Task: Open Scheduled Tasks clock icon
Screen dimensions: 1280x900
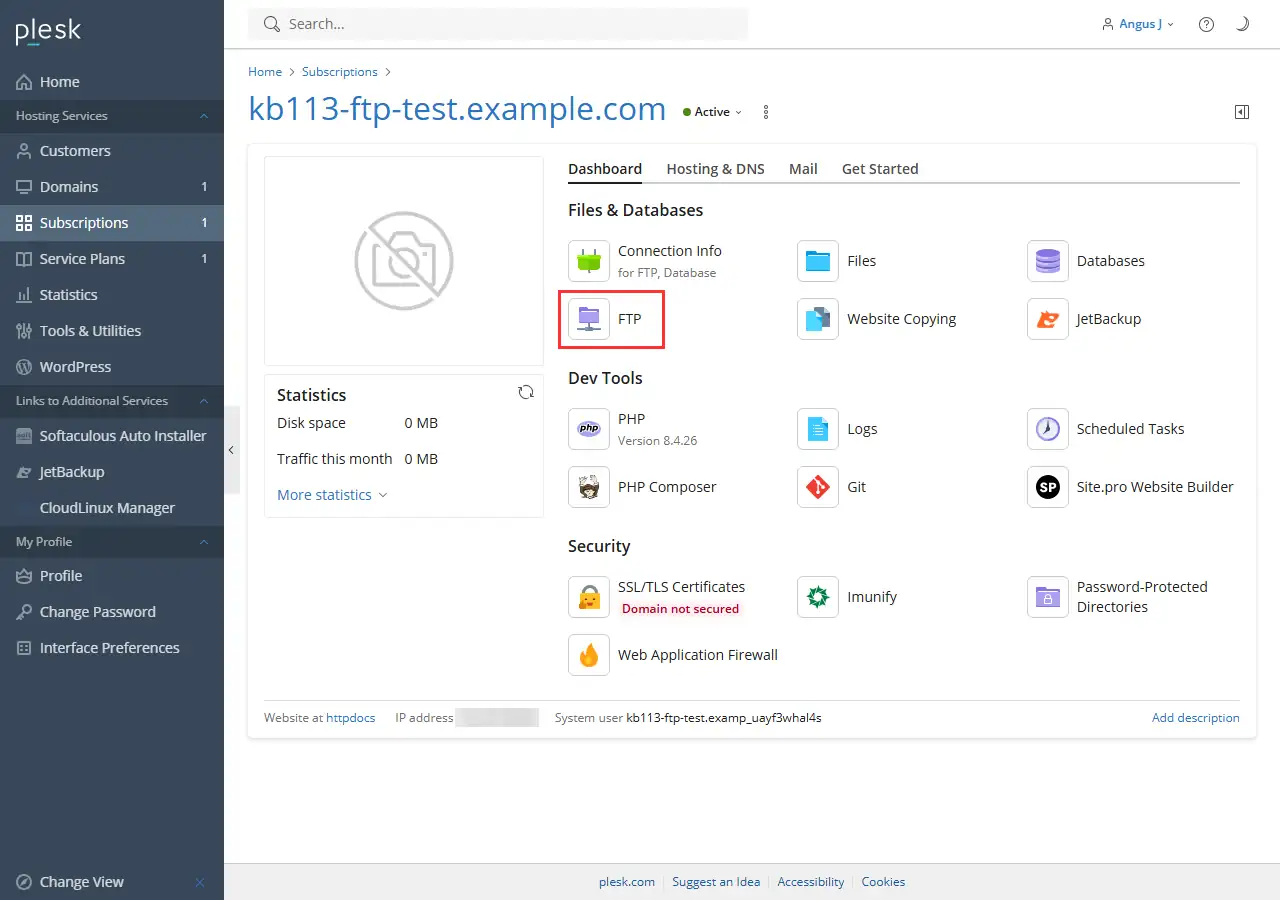Action: click(1048, 429)
